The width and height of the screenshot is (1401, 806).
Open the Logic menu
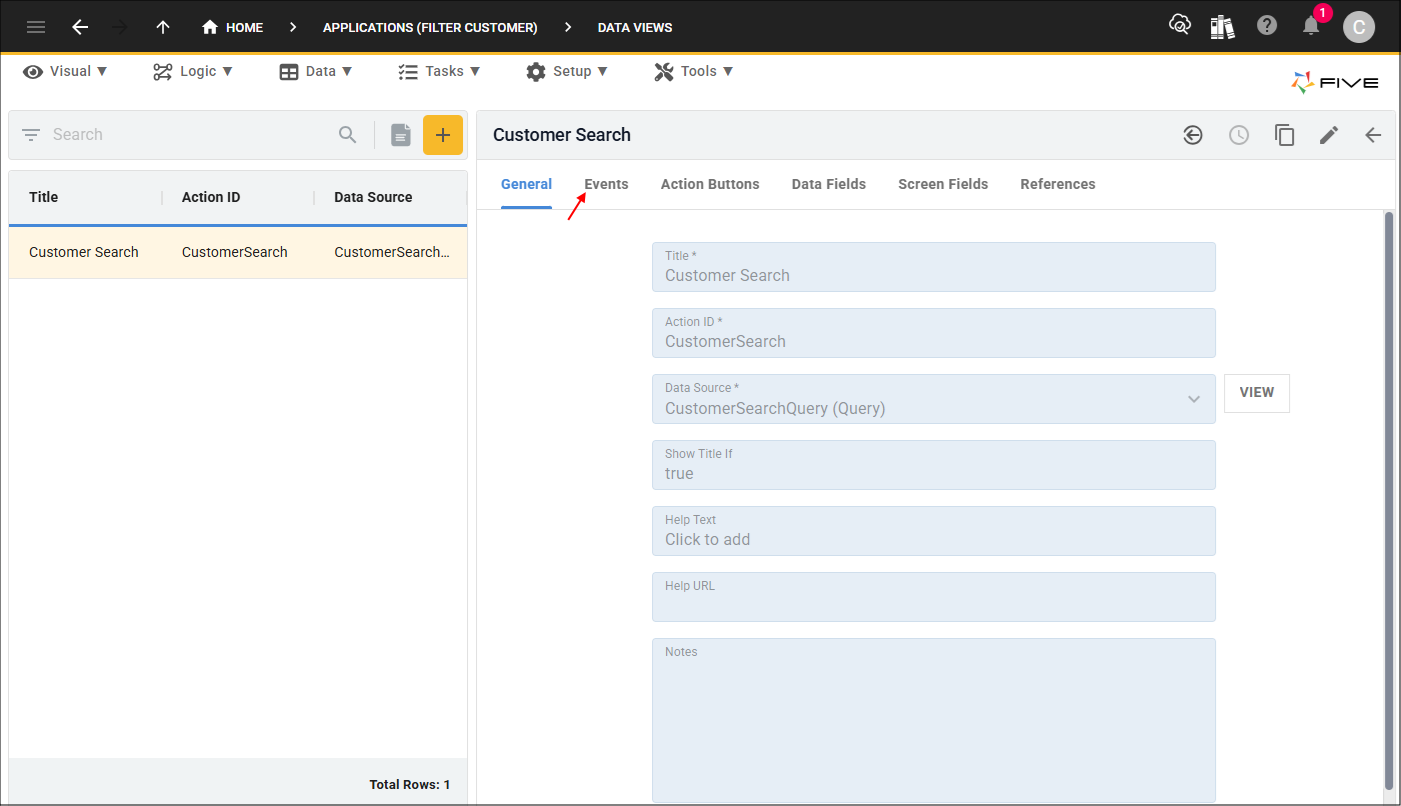pos(193,71)
